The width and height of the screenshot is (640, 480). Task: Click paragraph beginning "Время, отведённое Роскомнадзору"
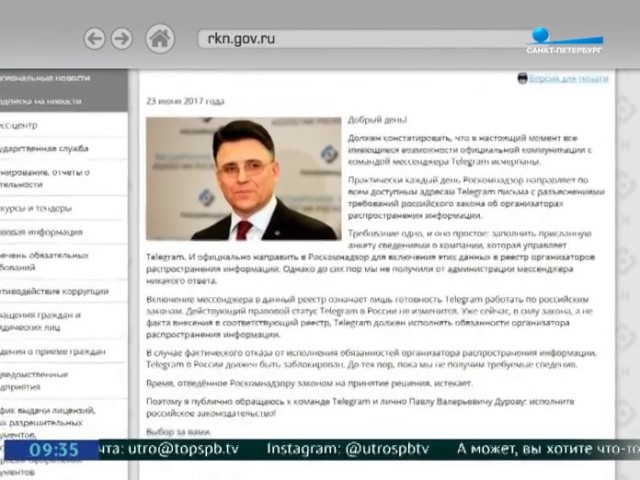pyautogui.click(x=309, y=383)
